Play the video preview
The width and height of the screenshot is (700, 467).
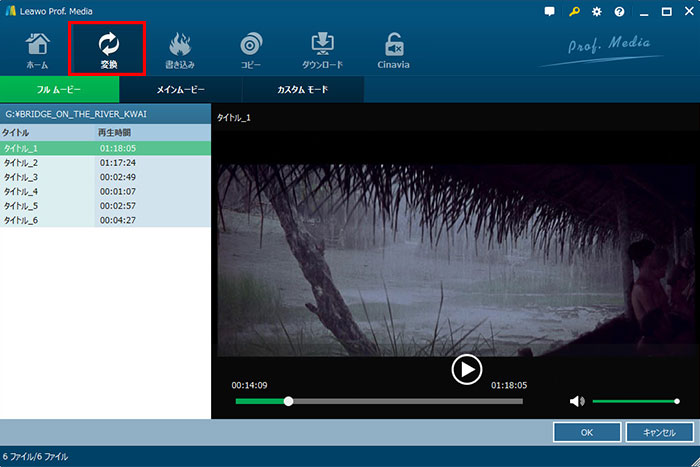click(x=466, y=369)
